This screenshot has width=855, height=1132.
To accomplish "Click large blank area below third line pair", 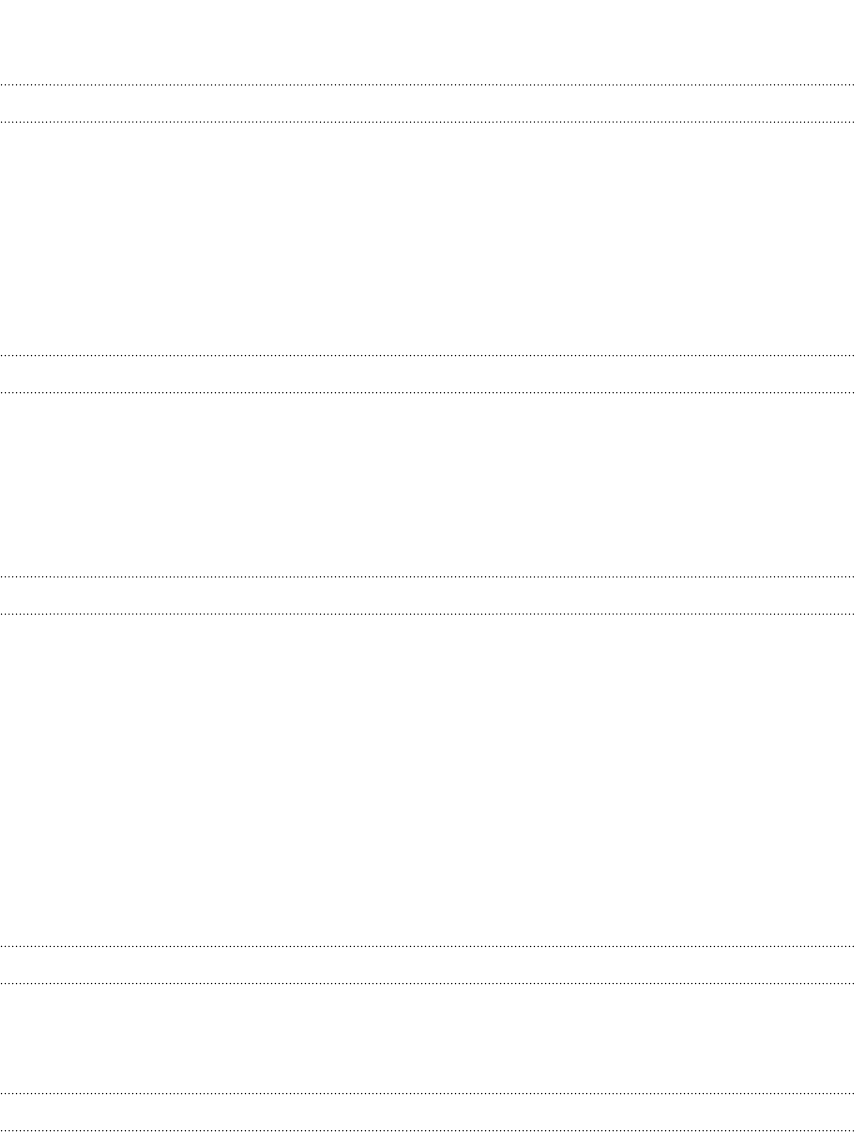I will (428, 780).
